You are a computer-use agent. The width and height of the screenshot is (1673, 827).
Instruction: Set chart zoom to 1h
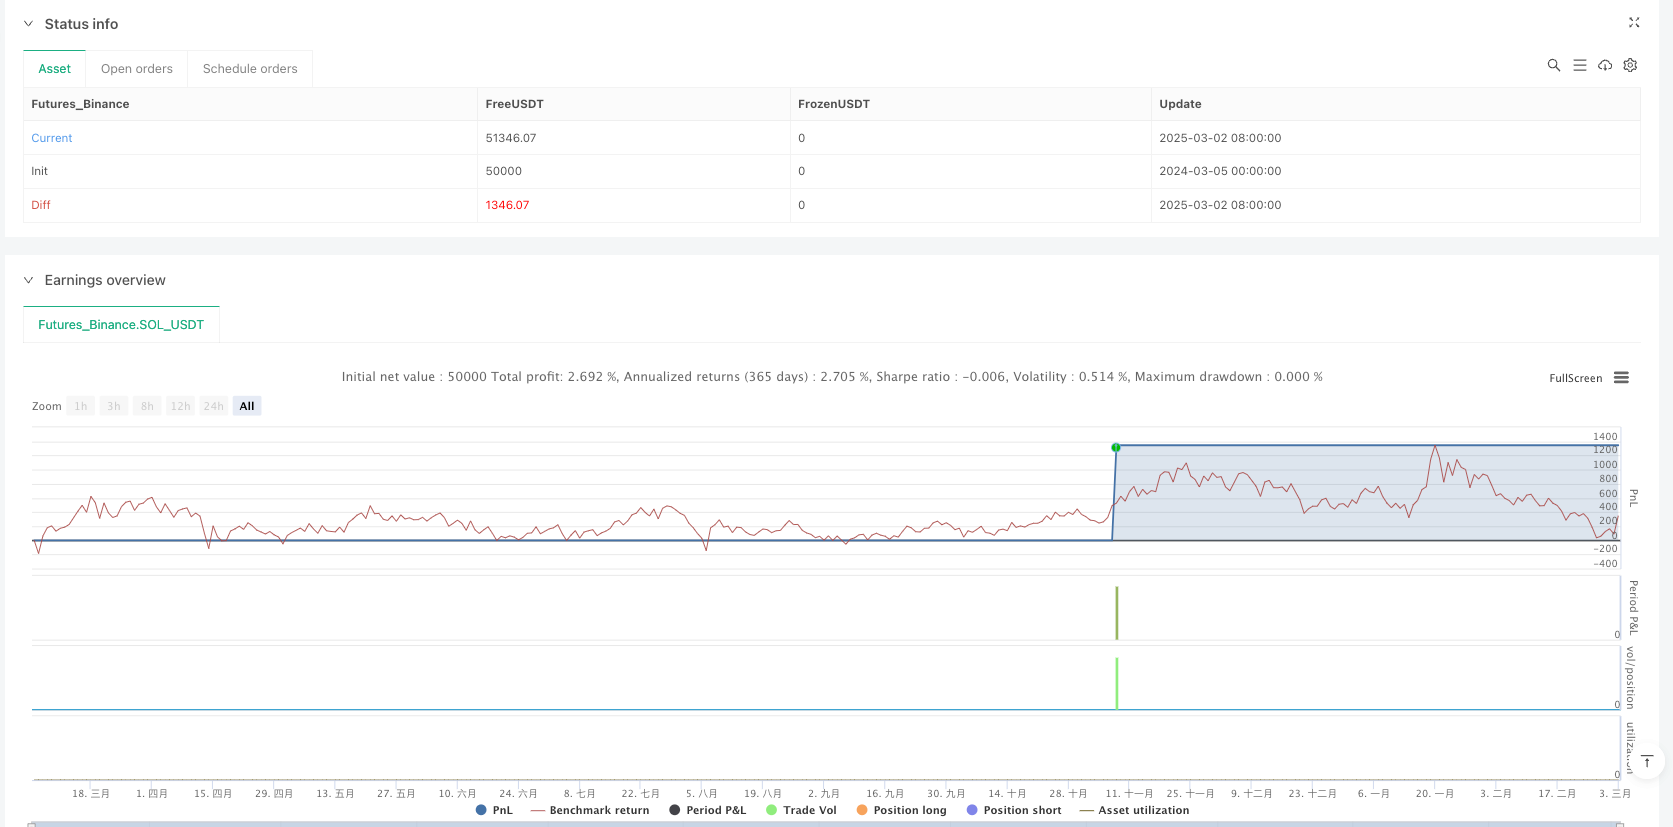point(81,406)
